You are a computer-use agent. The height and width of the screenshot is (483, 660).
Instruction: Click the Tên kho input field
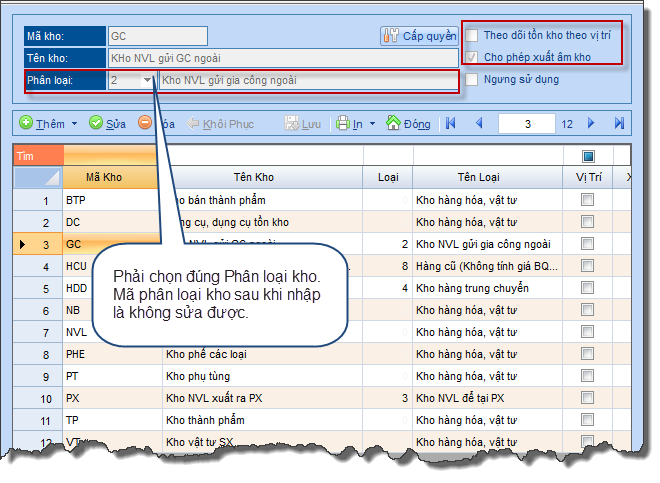pos(282,57)
